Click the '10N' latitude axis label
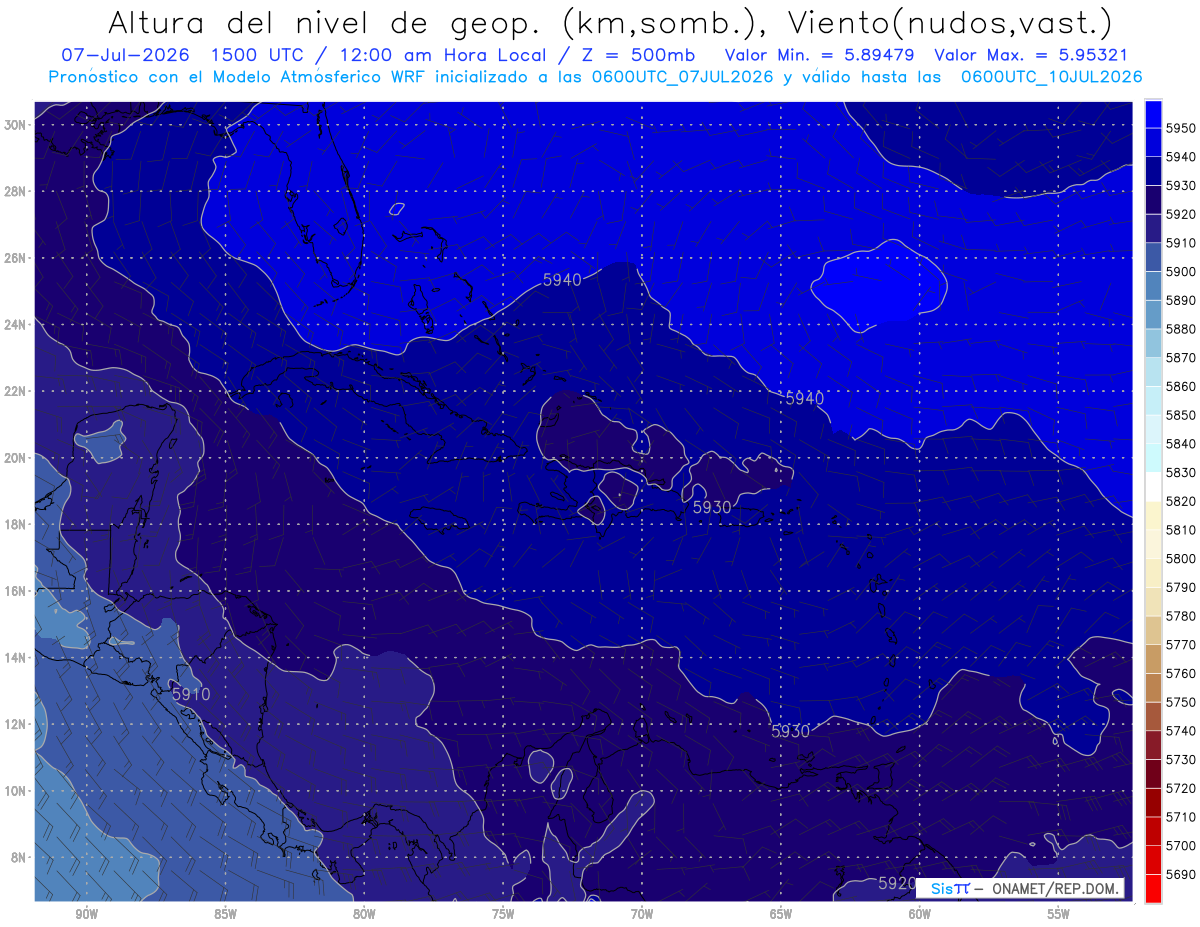1200x927 pixels. click(x=15, y=791)
